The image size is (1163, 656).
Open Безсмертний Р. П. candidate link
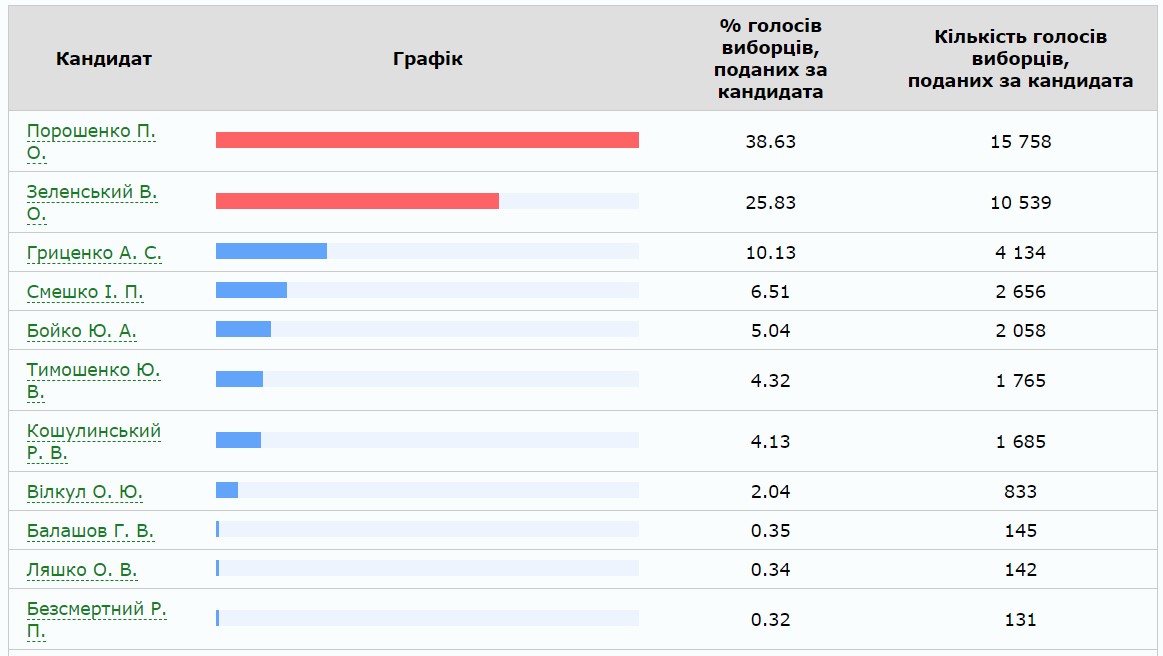(x=96, y=609)
